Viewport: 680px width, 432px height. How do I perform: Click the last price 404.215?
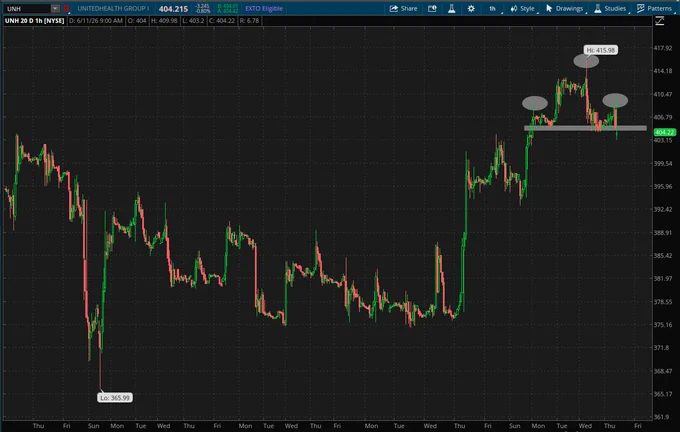[173, 9]
